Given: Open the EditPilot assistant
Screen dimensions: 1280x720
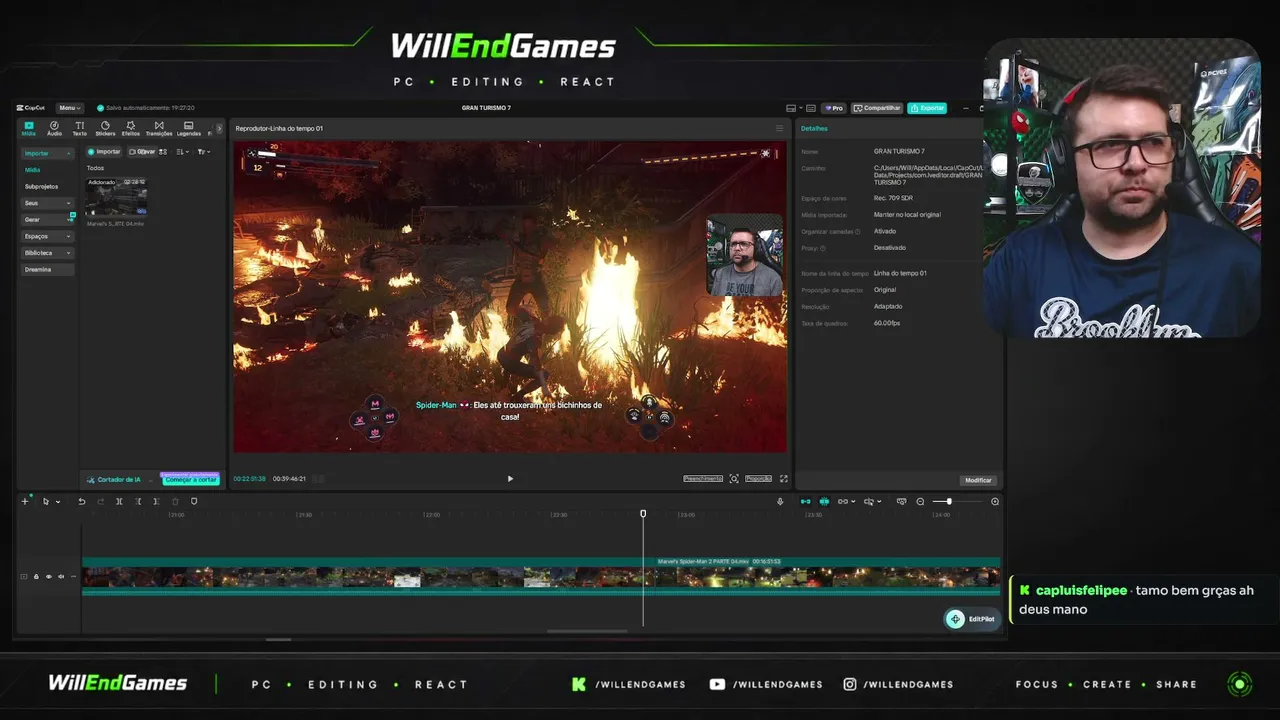Looking at the screenshot, I should [972, 619].
